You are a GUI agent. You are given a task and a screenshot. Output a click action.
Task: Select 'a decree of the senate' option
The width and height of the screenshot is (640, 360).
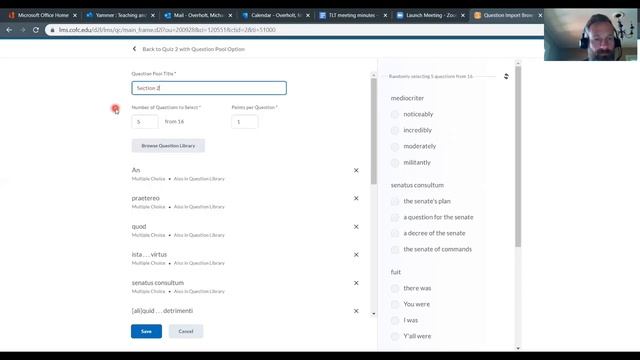pos(395,233)
